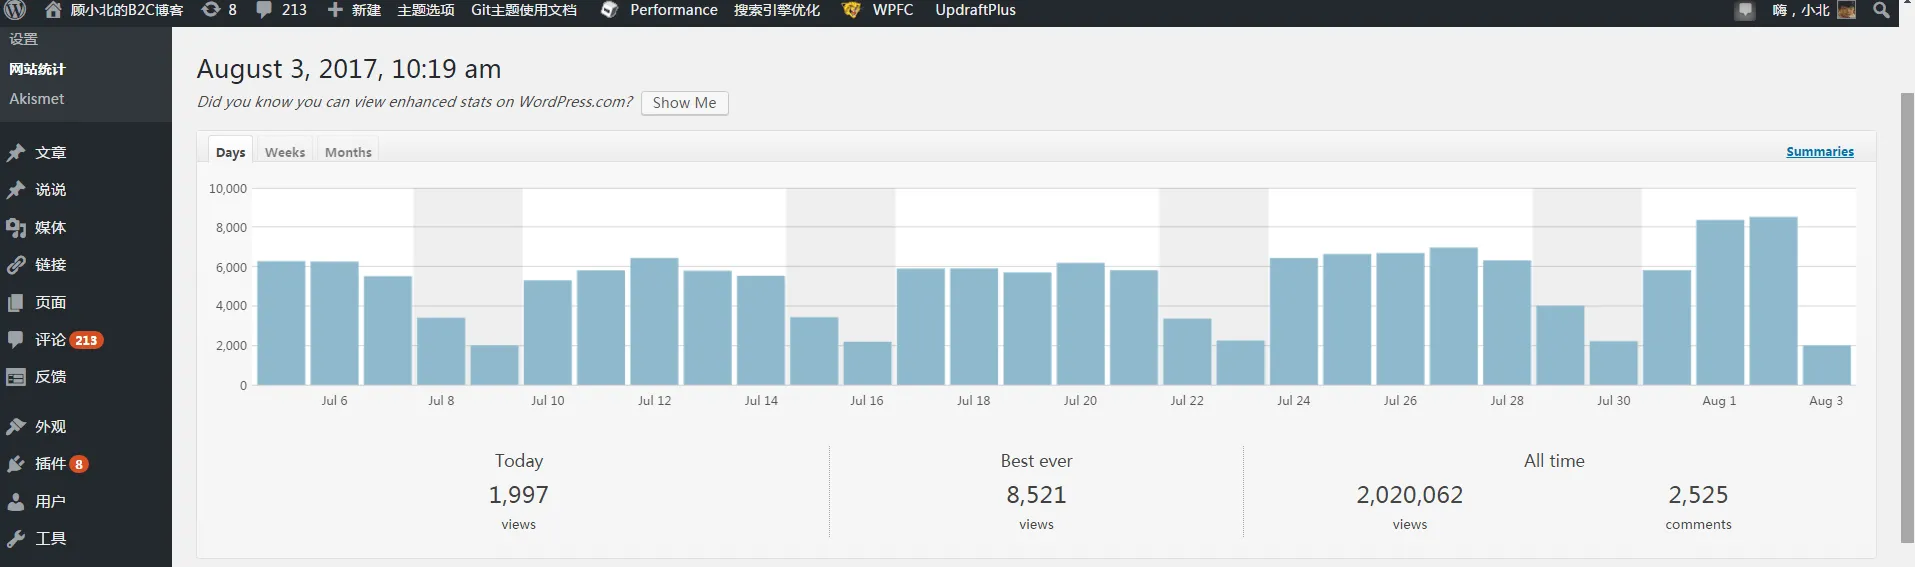Click the plus icon for 新建

point(335,10)
